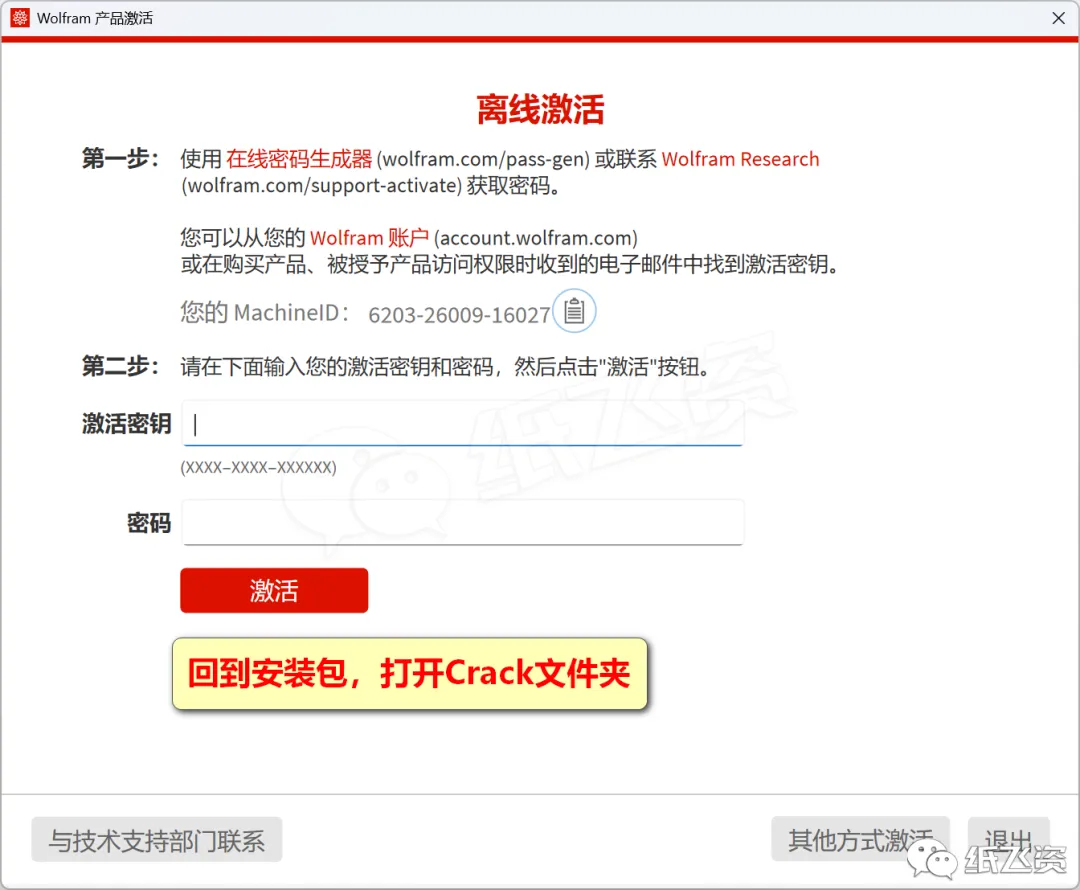Click the 离线激活 heading
The height and width of the screenshot is (890, 1080).
point(541,110)
